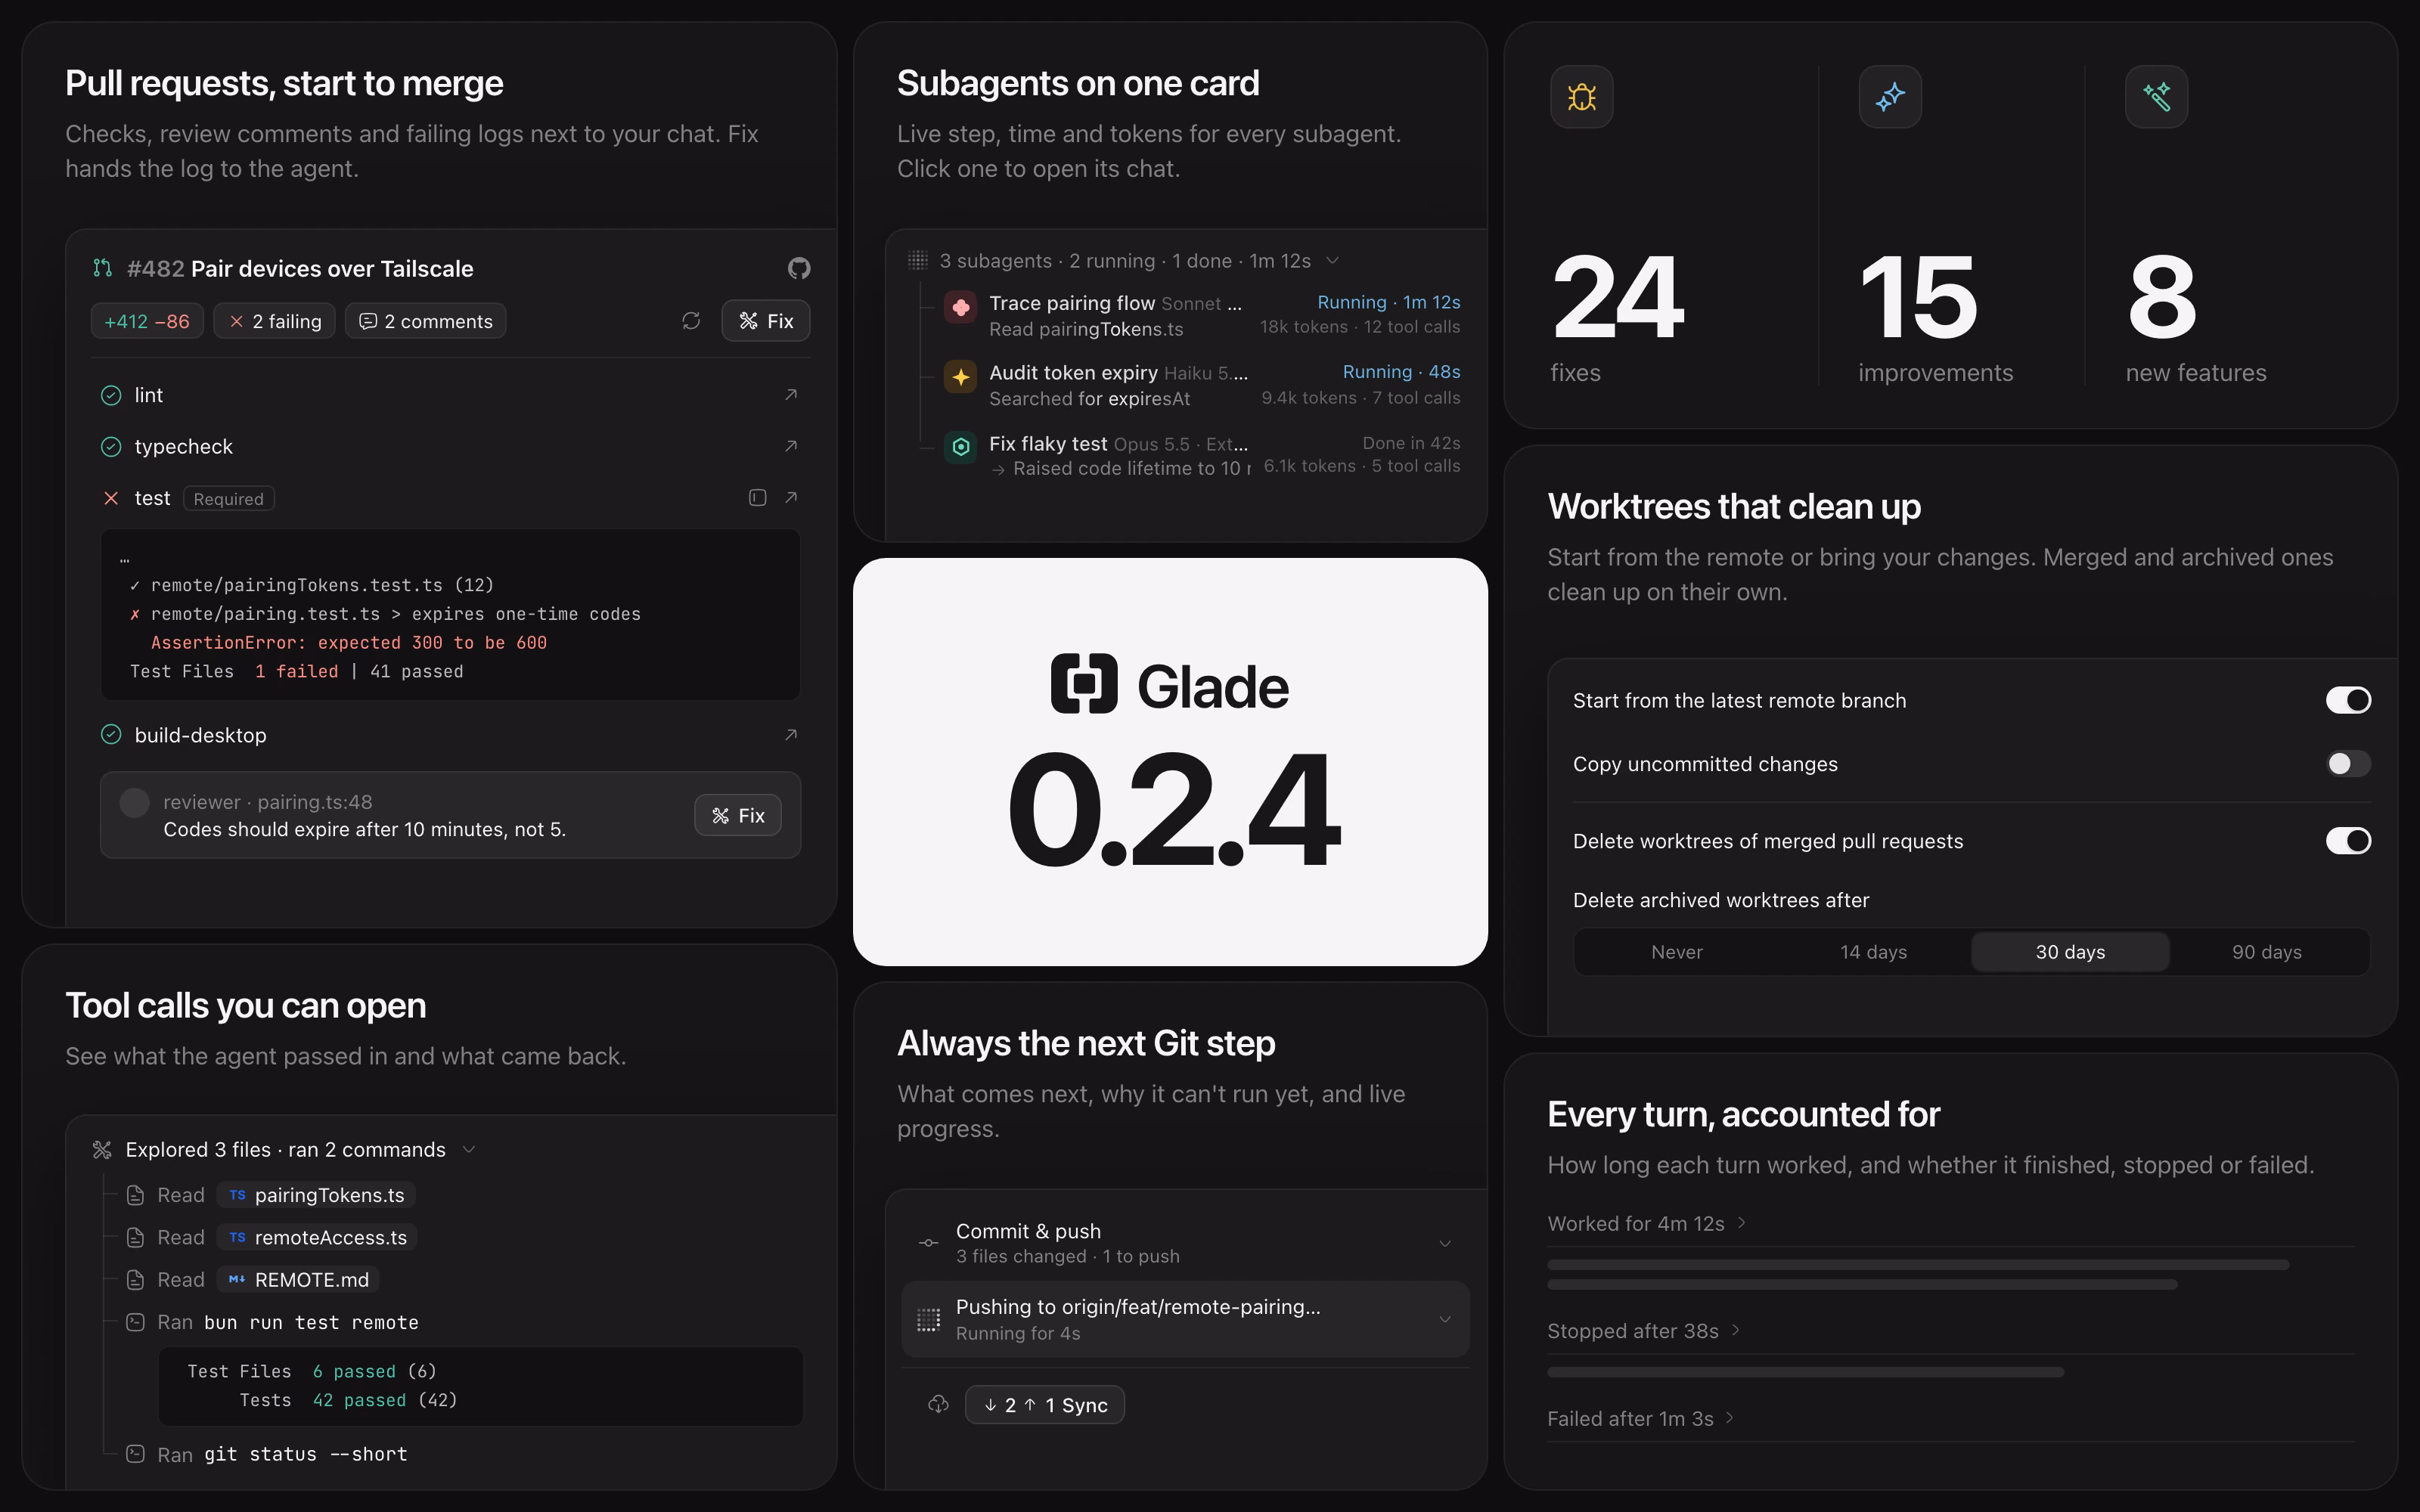The width and height of the screenshot is (2420, 1512).
Task: Expand Failed after 1m 3s turn
Action: pos(1641,1419)
